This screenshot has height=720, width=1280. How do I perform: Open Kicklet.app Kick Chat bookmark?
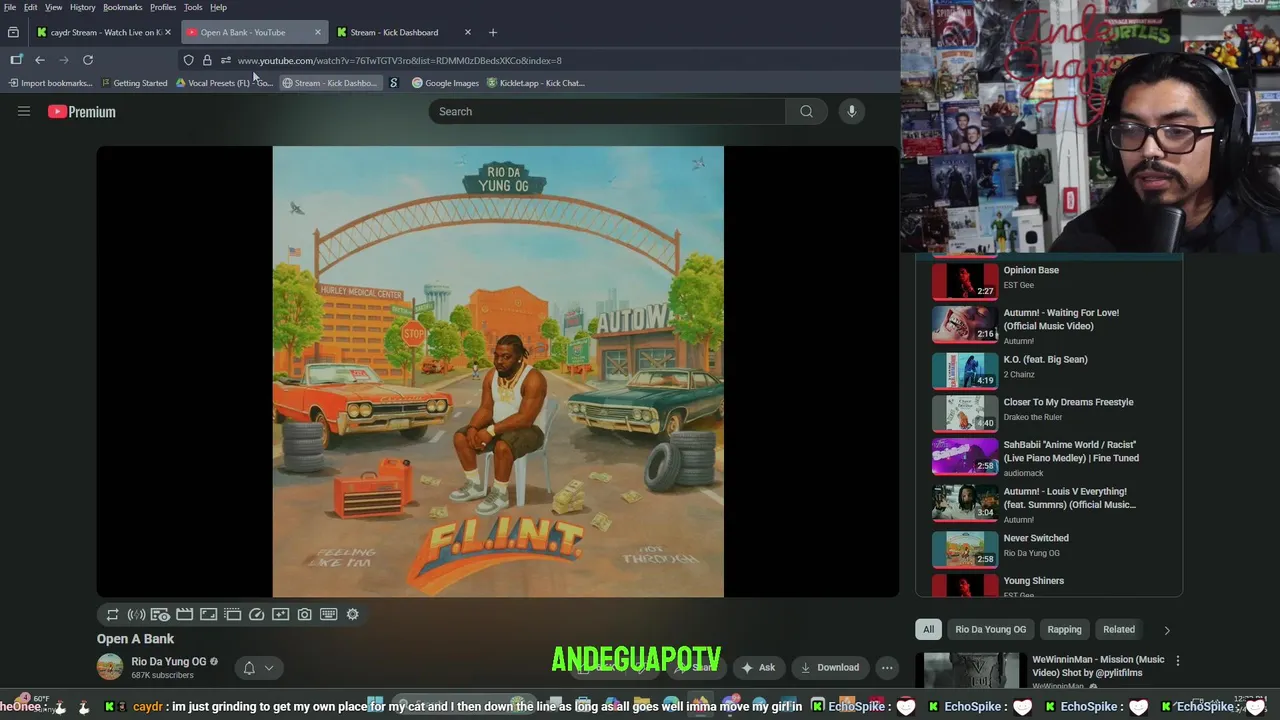click(536, 83)
